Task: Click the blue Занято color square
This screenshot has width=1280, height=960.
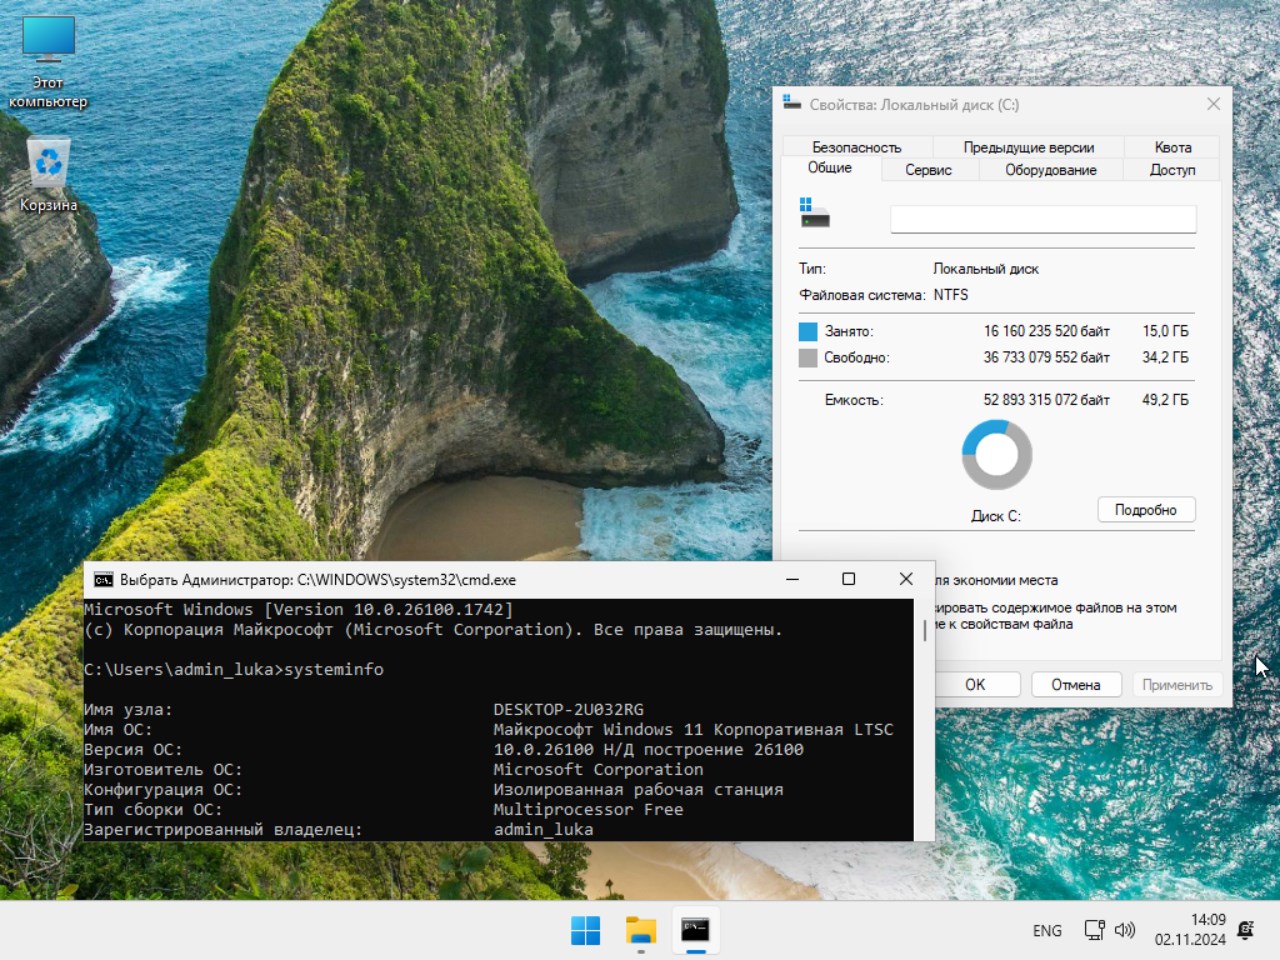Action: (x=808, y=331)
